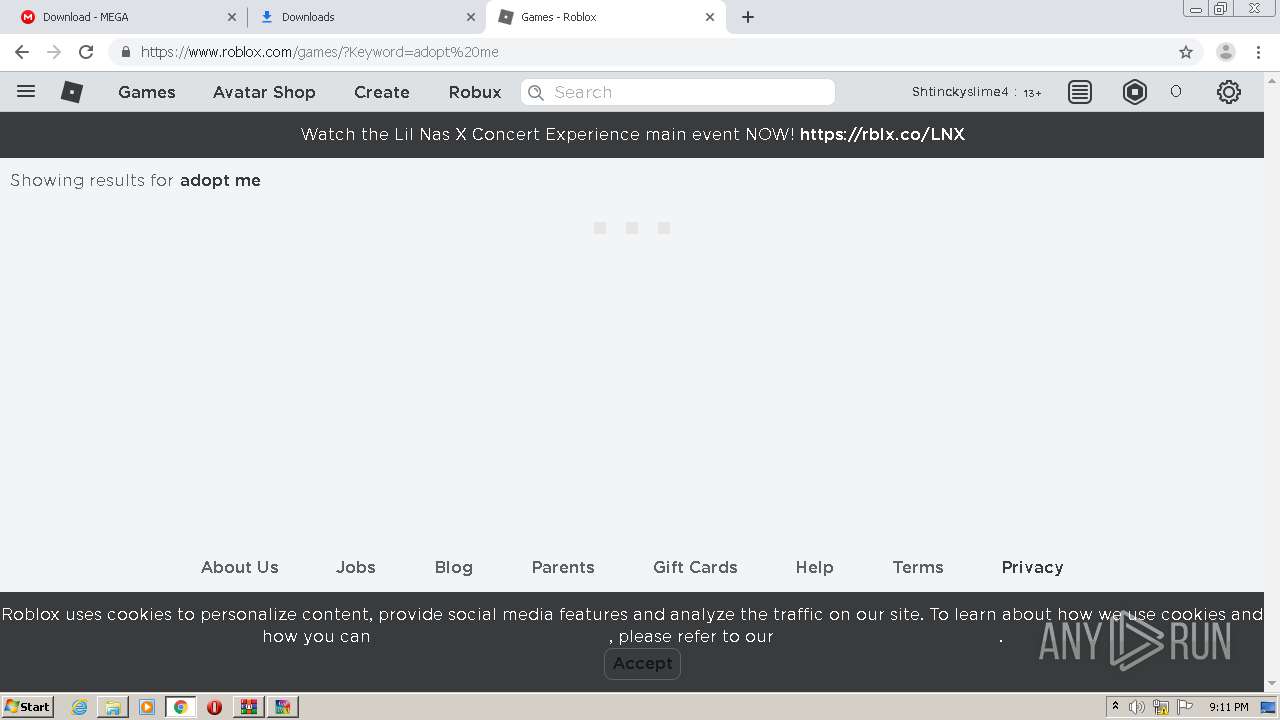Reload the current page
1280x720 pixels.
86,52
